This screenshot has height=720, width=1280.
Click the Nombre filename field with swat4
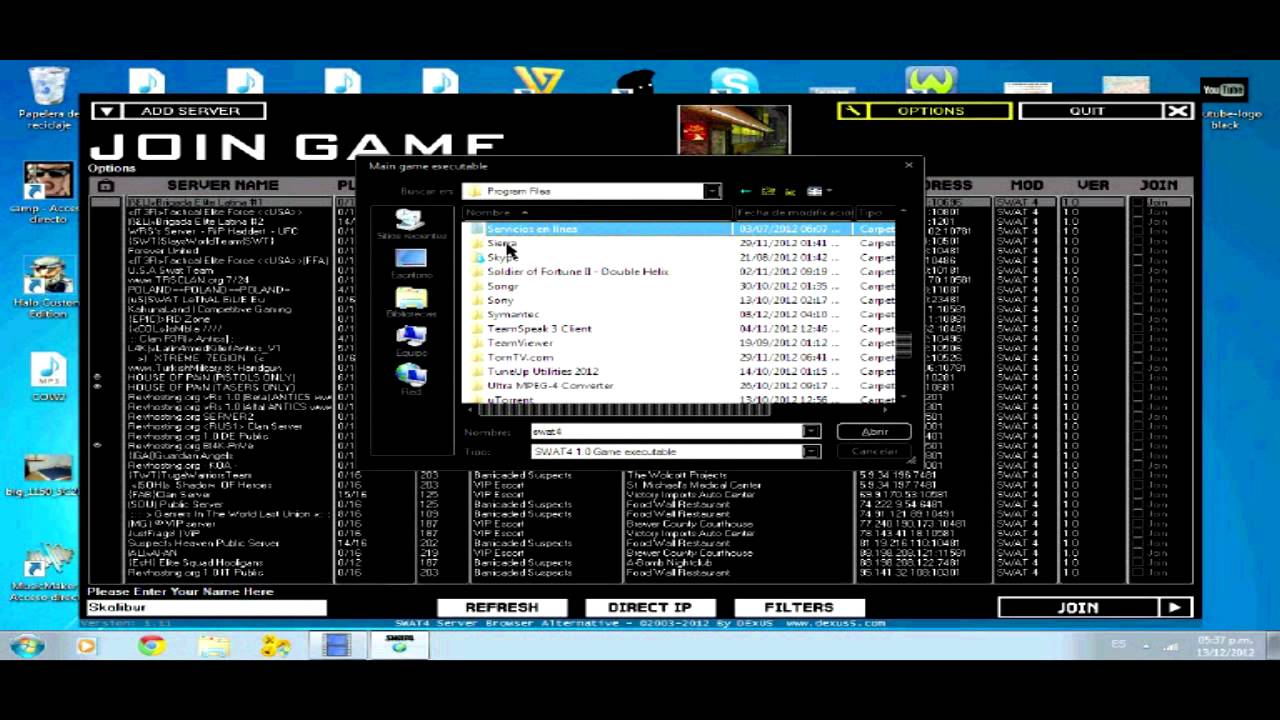(667, 432)
